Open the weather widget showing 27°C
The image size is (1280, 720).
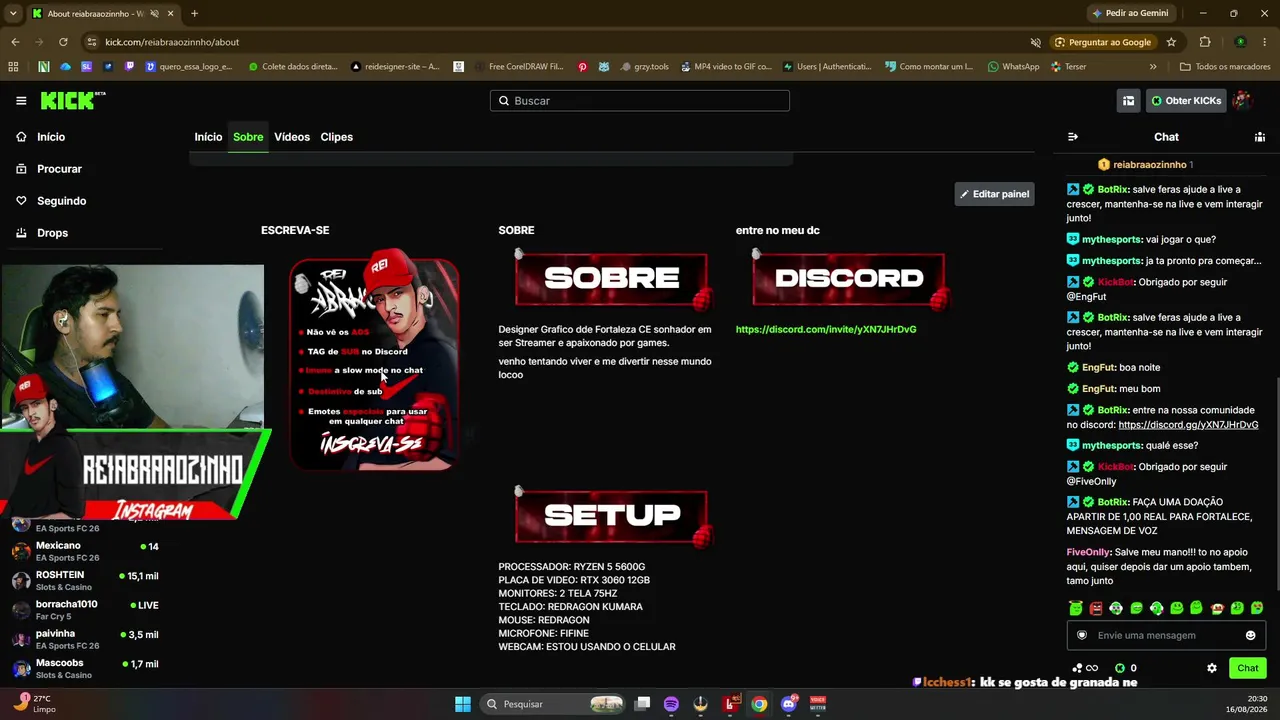pyautogui.click(x=33, y=703)
